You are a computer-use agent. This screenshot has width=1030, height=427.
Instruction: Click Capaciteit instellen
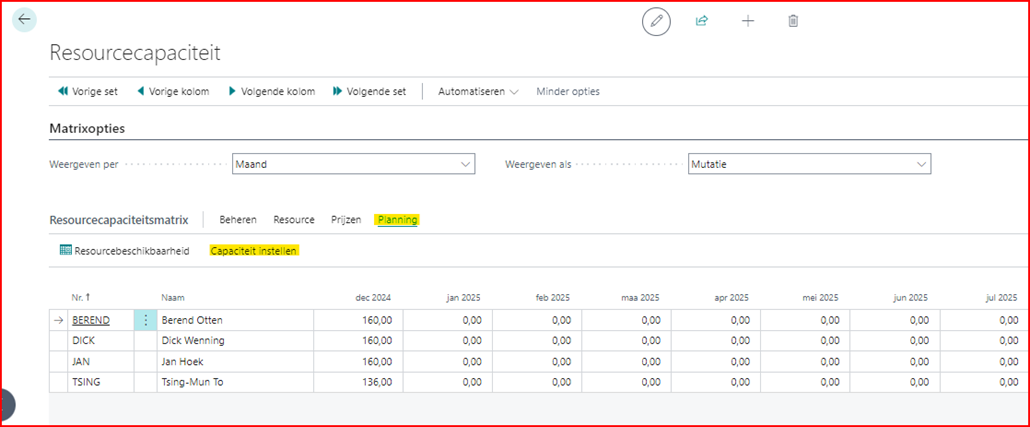click(x=254, y=251)
